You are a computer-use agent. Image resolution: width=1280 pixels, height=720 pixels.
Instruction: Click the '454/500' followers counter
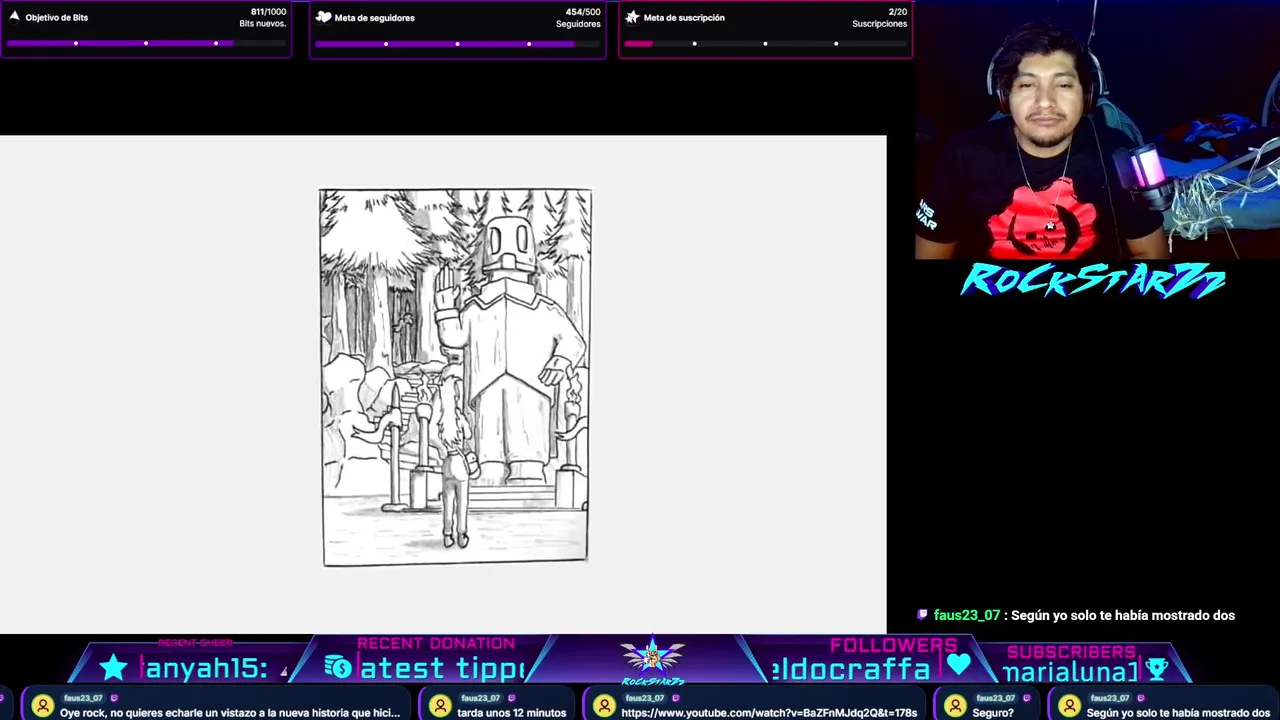pyautogui.click(x=583, y=12)
